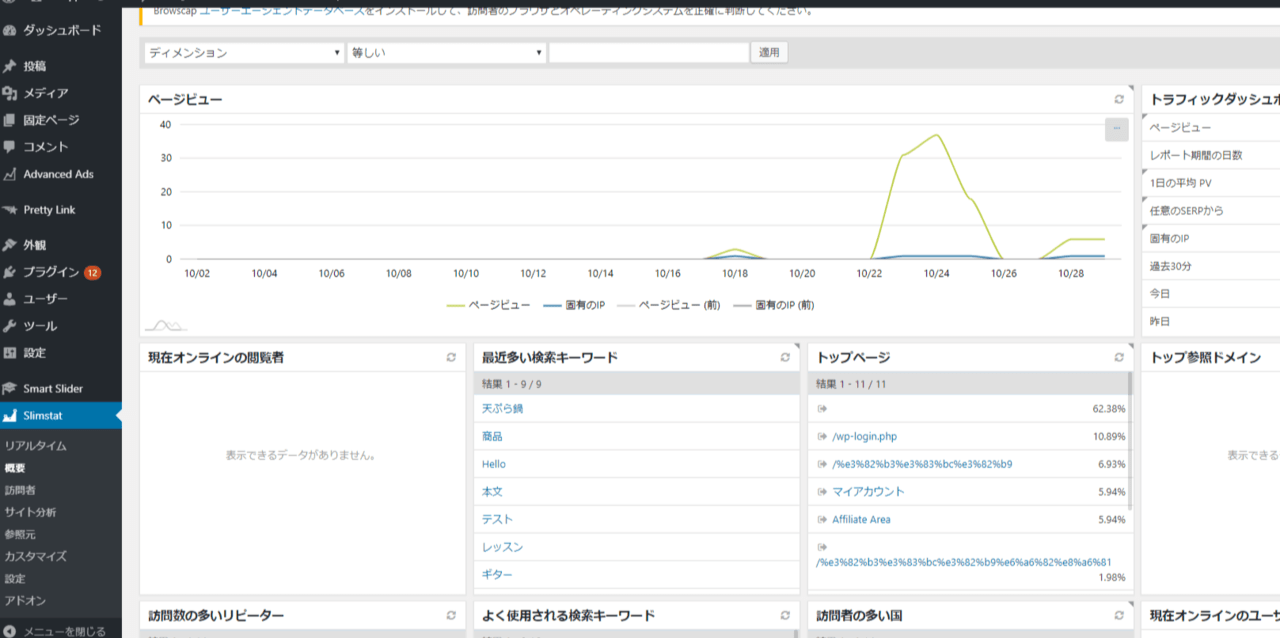Refresh the ページビュー chart panel
Image resolution: width=1280 pixels, height=638 pixels.
click(x=1119, y=100)
